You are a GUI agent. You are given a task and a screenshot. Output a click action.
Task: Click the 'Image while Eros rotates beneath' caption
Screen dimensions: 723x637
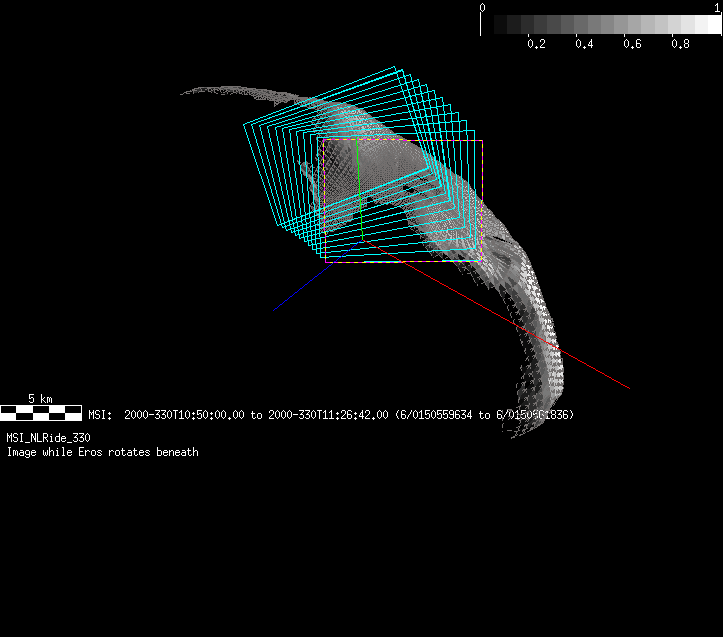tap(102, 452)
